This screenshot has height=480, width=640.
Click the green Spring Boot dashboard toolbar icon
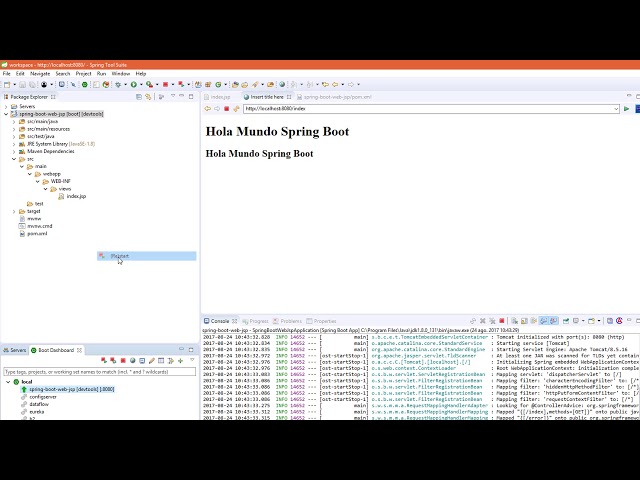pos(84,84)
